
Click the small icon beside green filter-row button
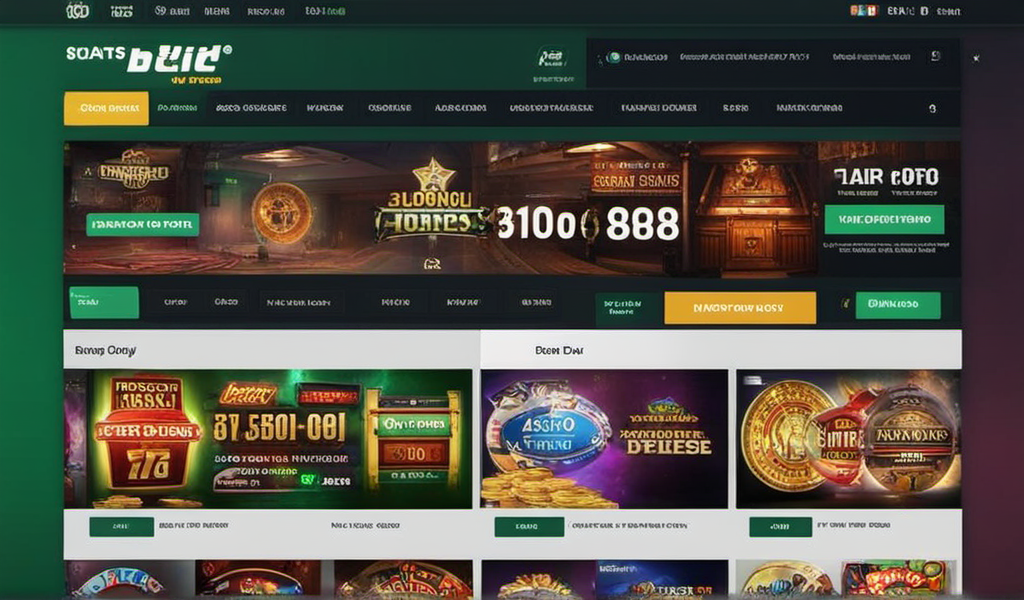click(844, 304)
